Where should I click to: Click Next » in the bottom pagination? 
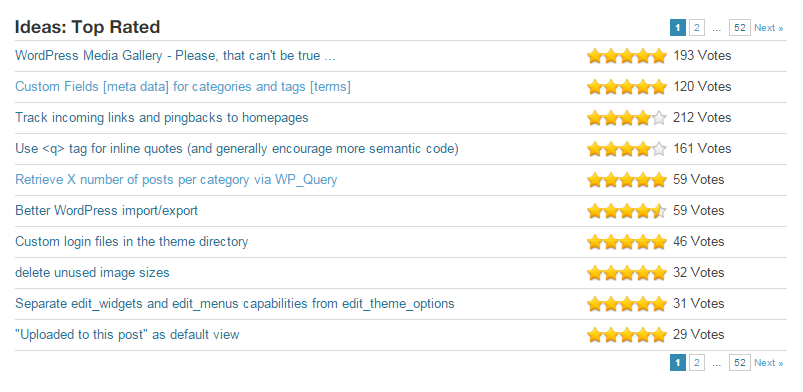[768, 363]
